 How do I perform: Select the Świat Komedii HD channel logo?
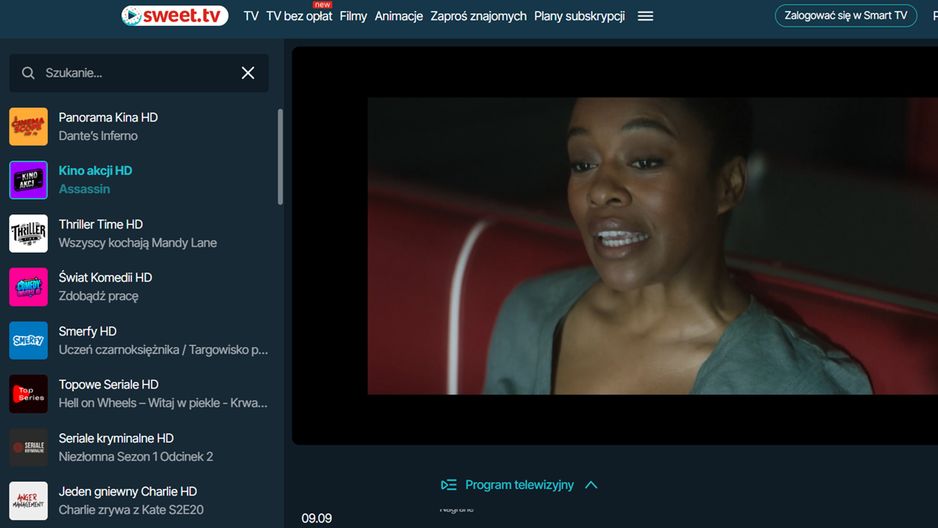click(x=28, y=287)
